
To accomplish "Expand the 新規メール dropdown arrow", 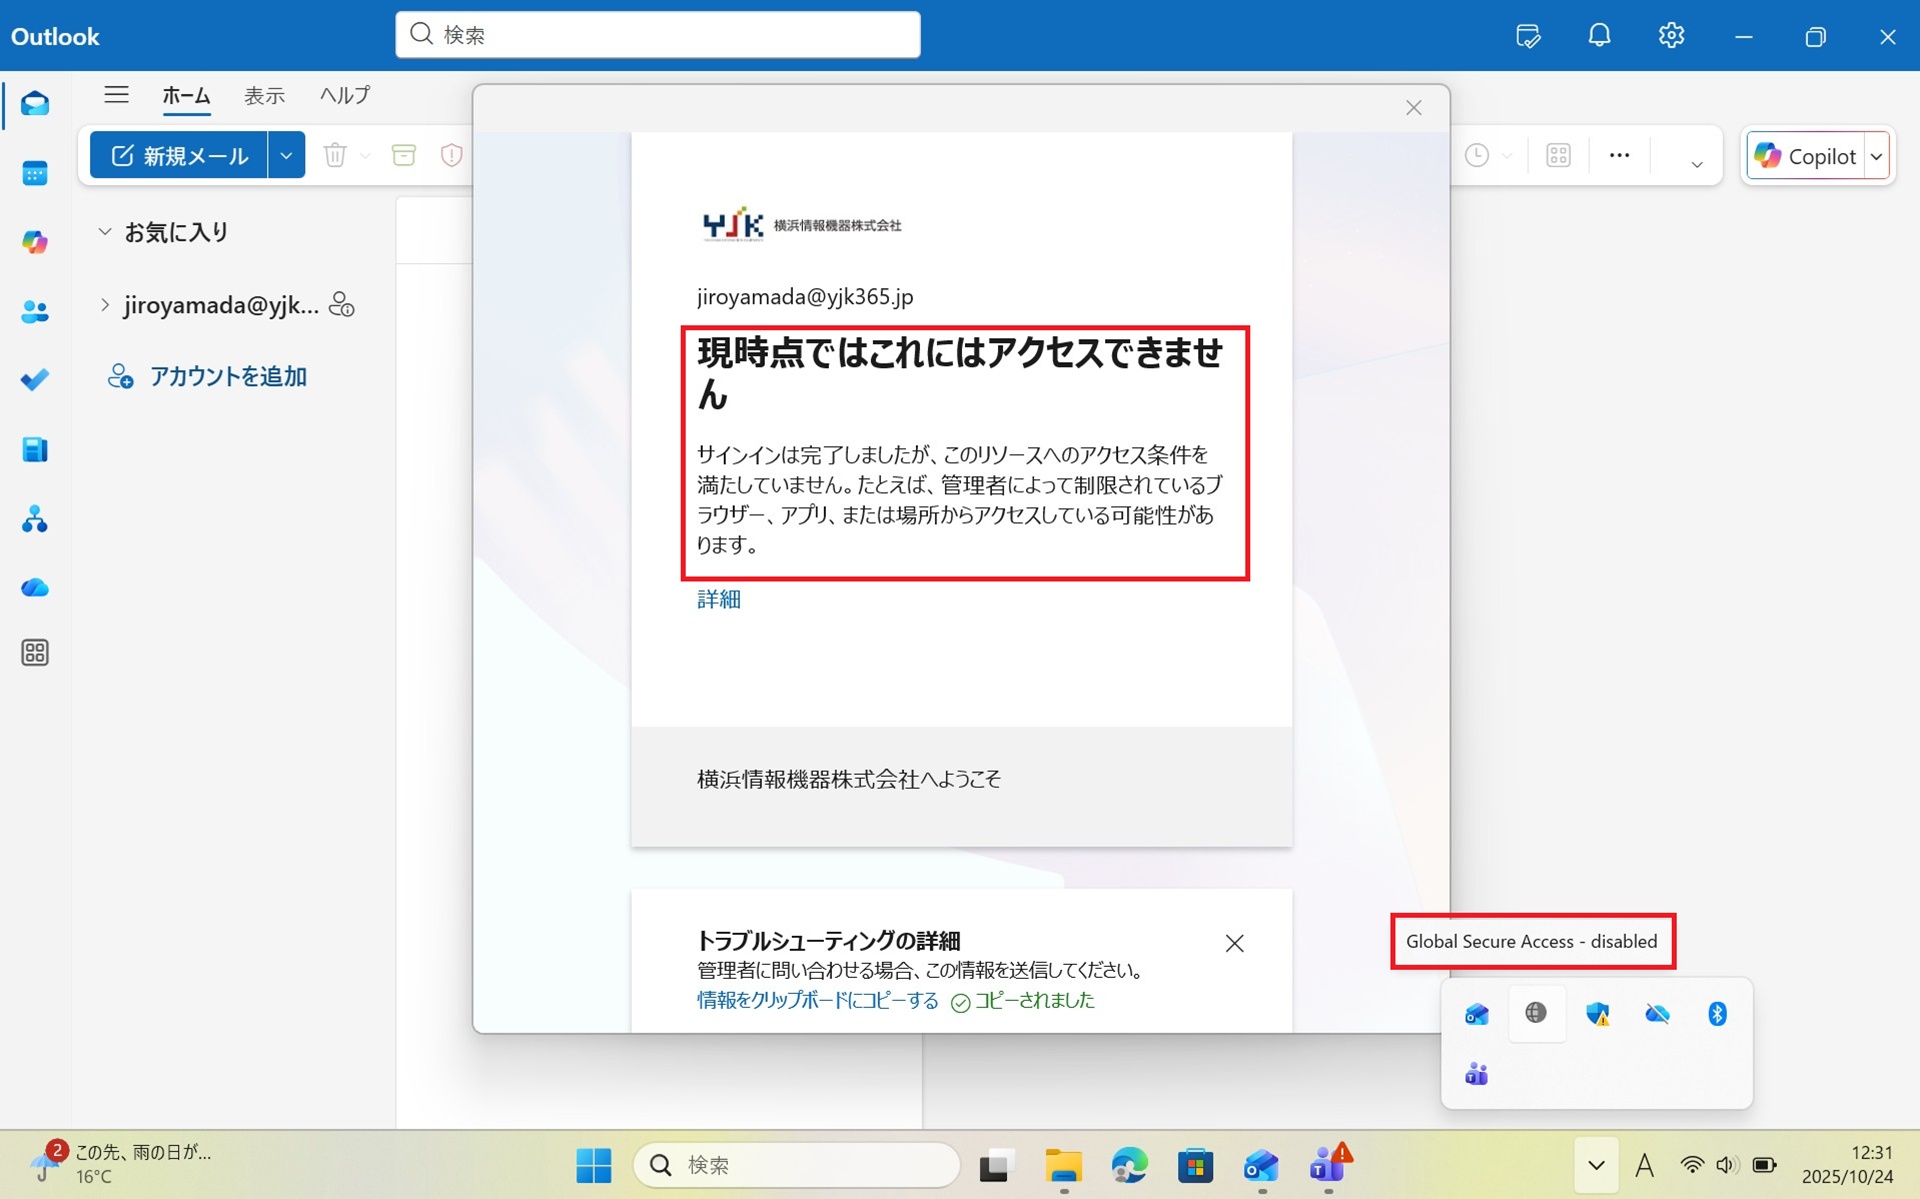I will tap(286, 155).
